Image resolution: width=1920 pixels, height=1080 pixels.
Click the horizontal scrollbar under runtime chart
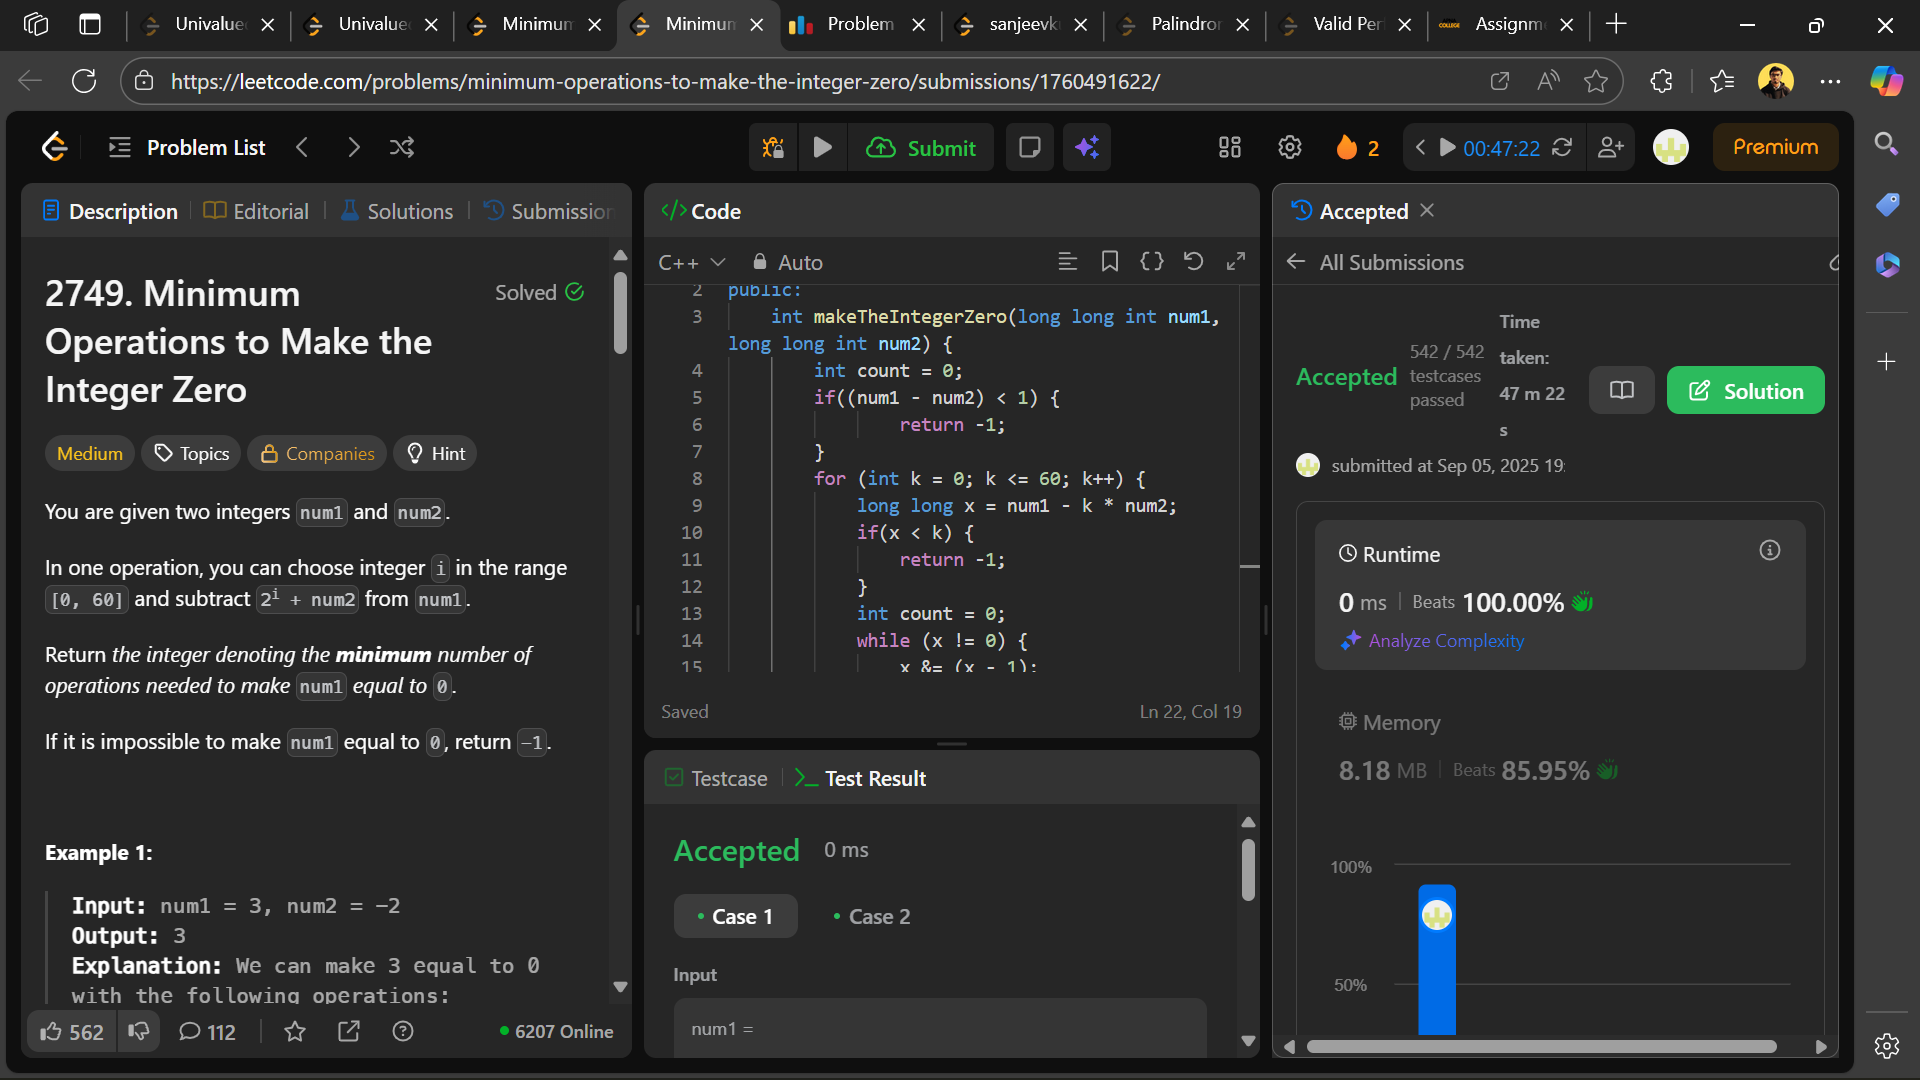[x=1540, y=1047]
